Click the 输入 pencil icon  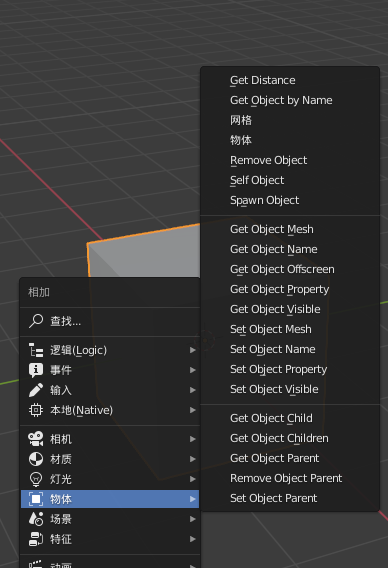tap(36, 390)
